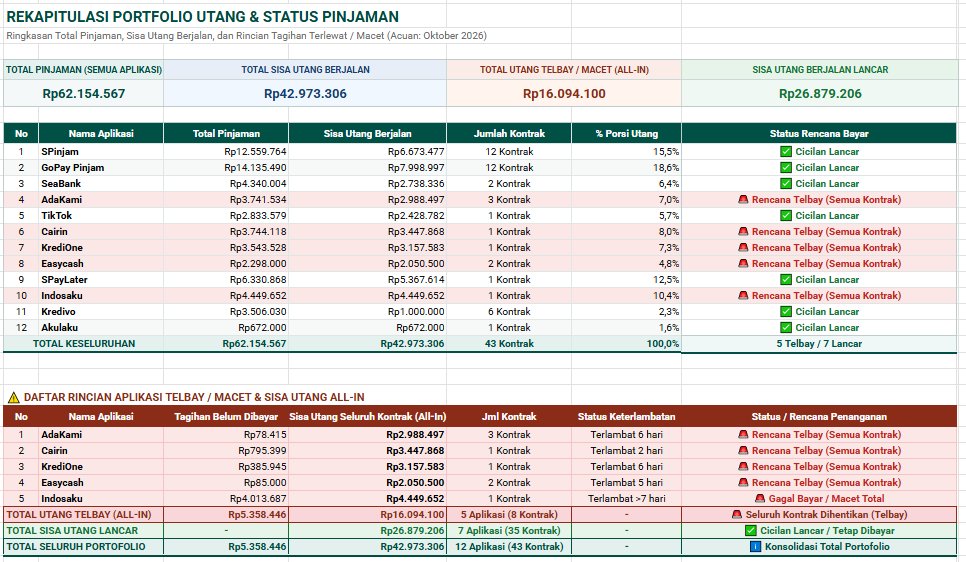This screenshot has height=562, width=966.
Task: Select the green check icon in SeaBank row
Action: click(785, 184)
